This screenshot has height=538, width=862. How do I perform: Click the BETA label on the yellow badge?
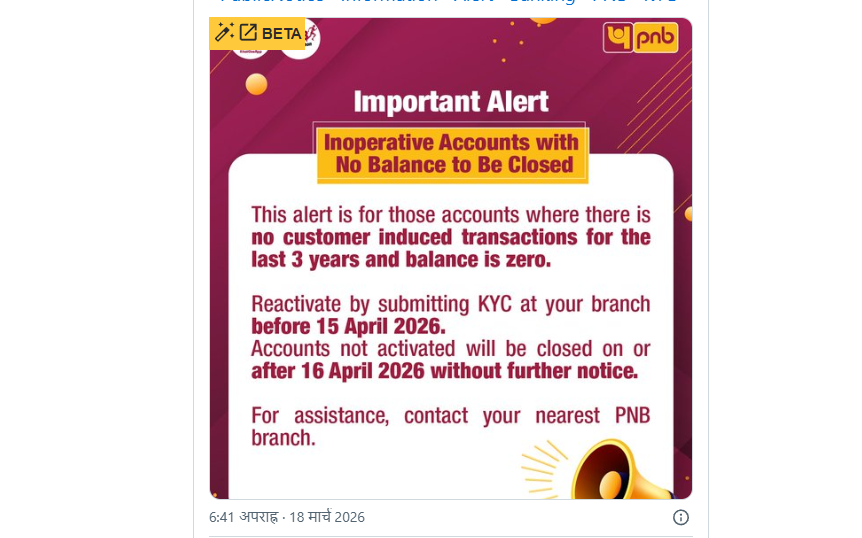[282, 34]
